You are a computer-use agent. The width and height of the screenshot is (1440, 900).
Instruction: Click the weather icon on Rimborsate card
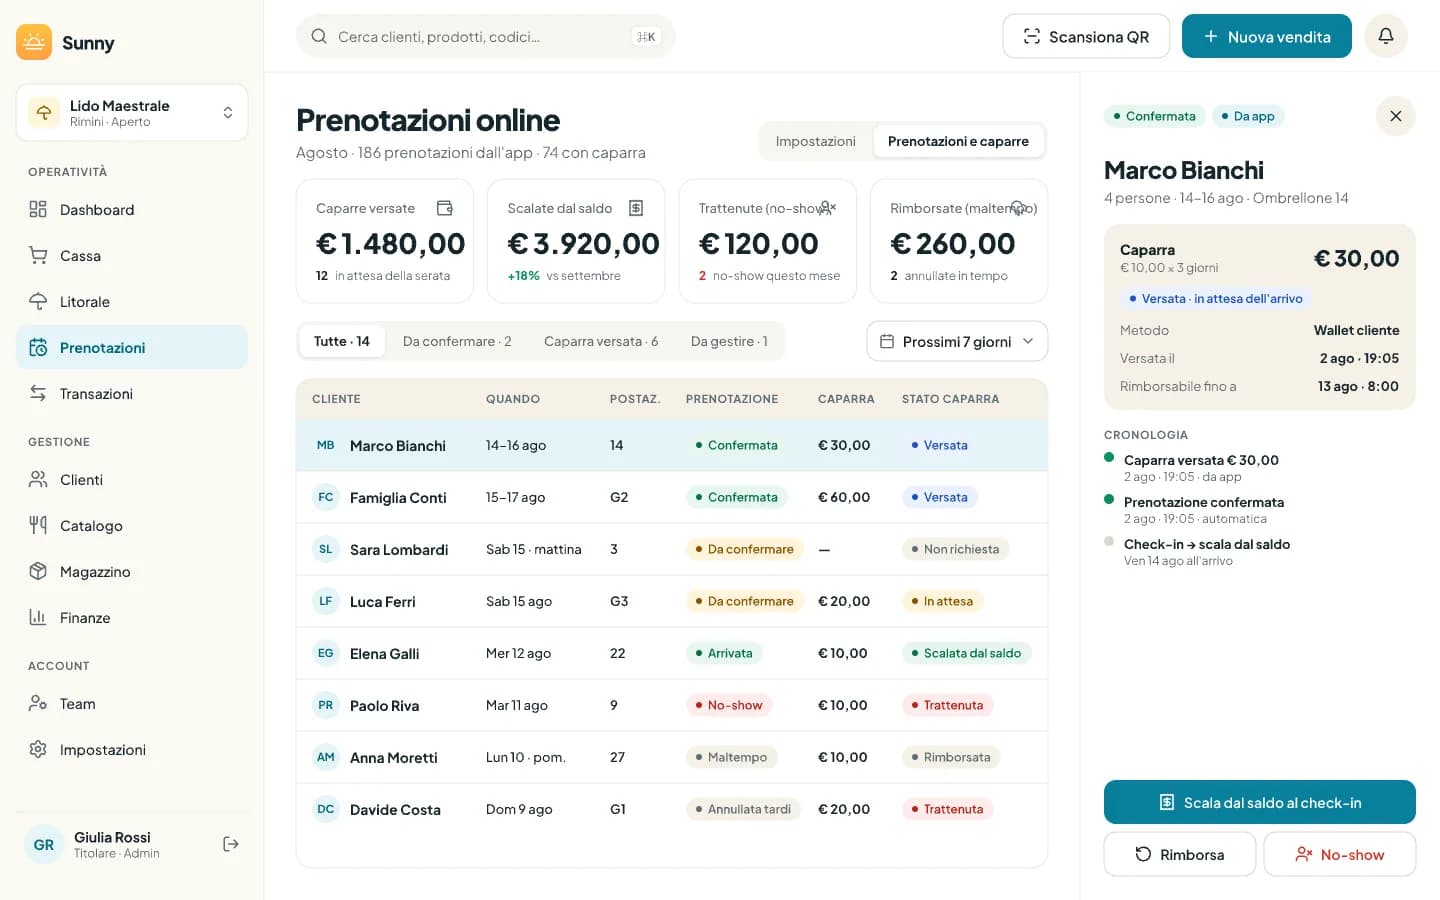pos(1019,208)
